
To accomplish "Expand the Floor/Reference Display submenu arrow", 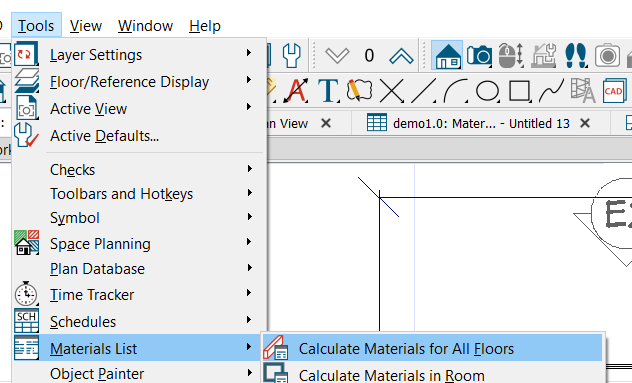I will pyautogui.click(x=249, y=80).
